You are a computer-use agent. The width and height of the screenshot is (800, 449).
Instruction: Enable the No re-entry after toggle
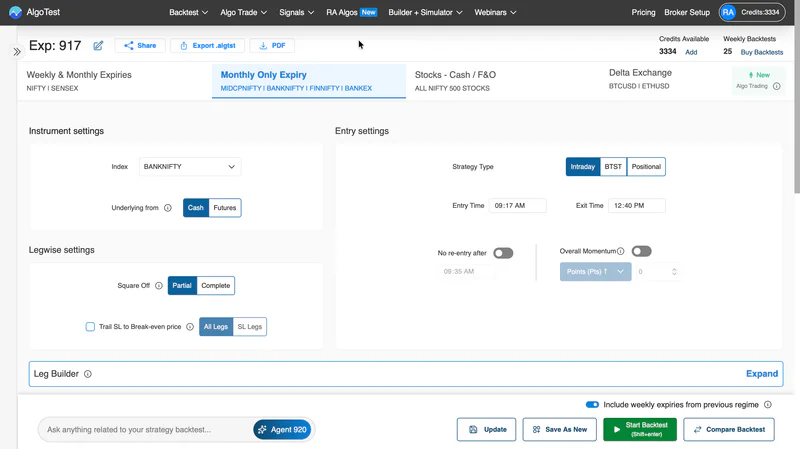[503, 253]
